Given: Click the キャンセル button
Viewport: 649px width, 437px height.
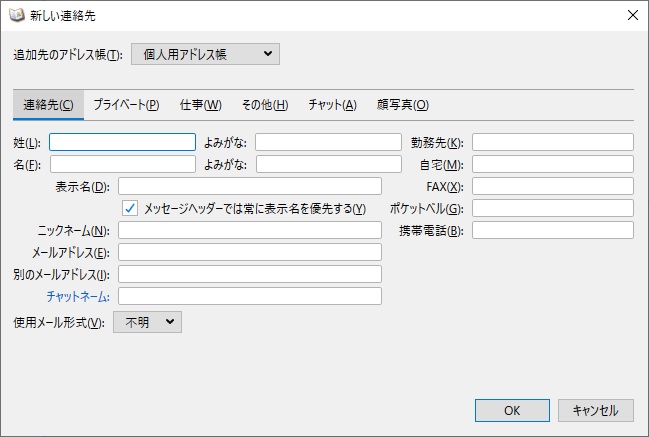Looking at the screenshot, I should coord(596,410).
